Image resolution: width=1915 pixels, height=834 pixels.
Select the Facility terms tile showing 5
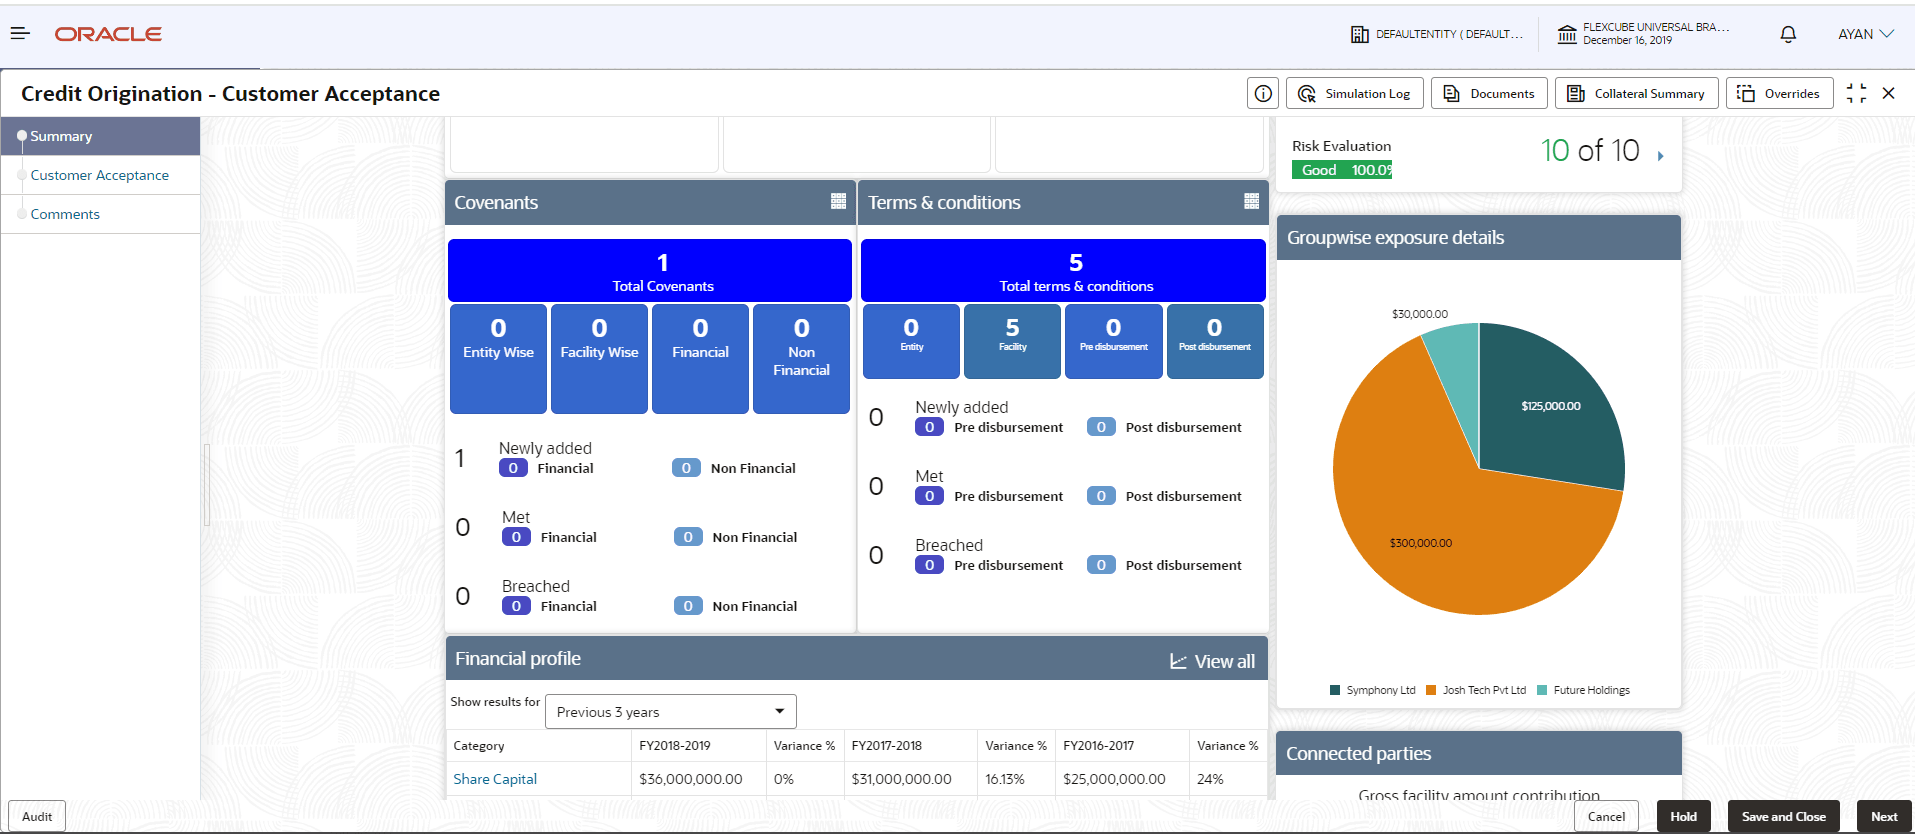[1012, 341]
